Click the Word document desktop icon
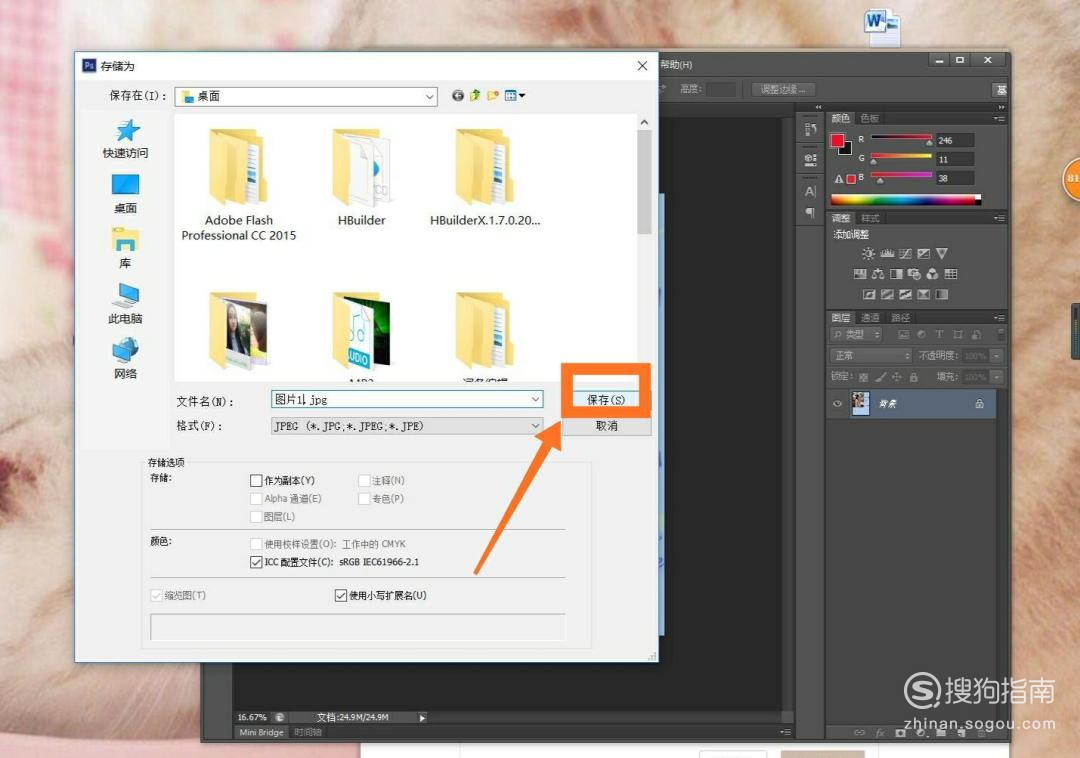 [x=882, y=26]
